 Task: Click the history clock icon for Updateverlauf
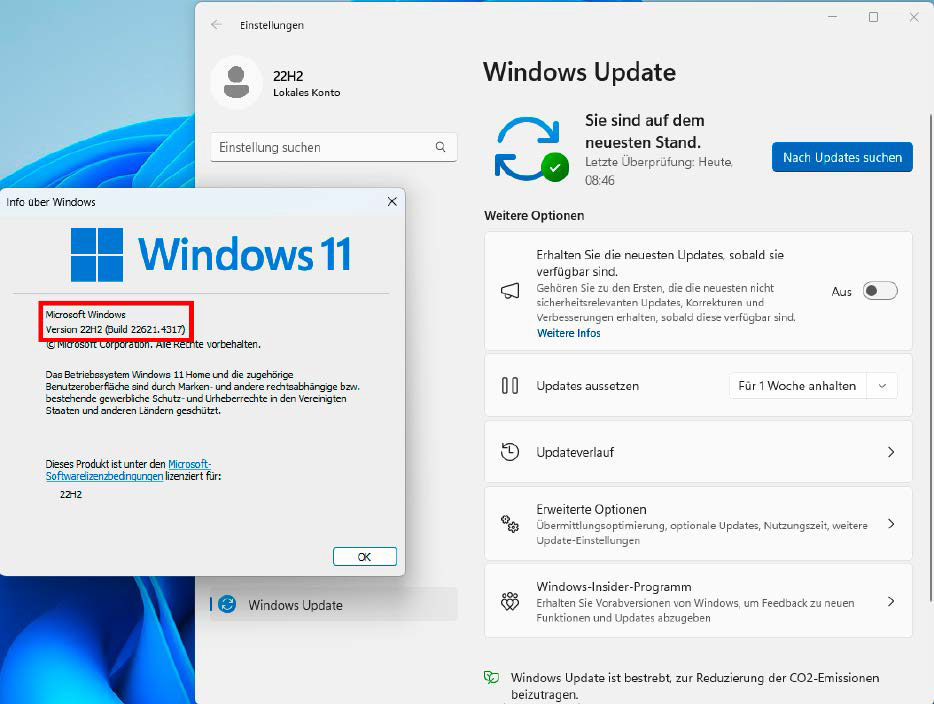tap(510, 451)
